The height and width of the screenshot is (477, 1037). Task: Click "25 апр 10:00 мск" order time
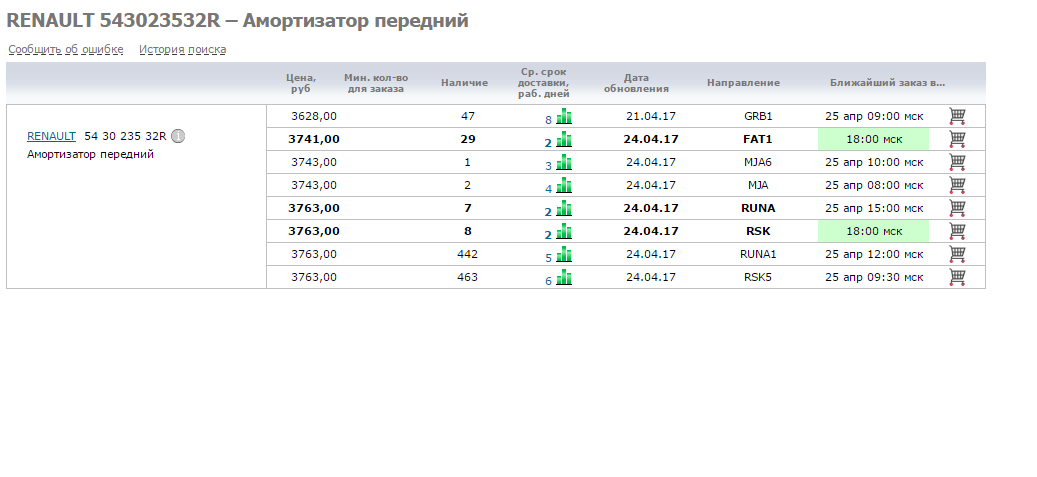pos(874,162)
